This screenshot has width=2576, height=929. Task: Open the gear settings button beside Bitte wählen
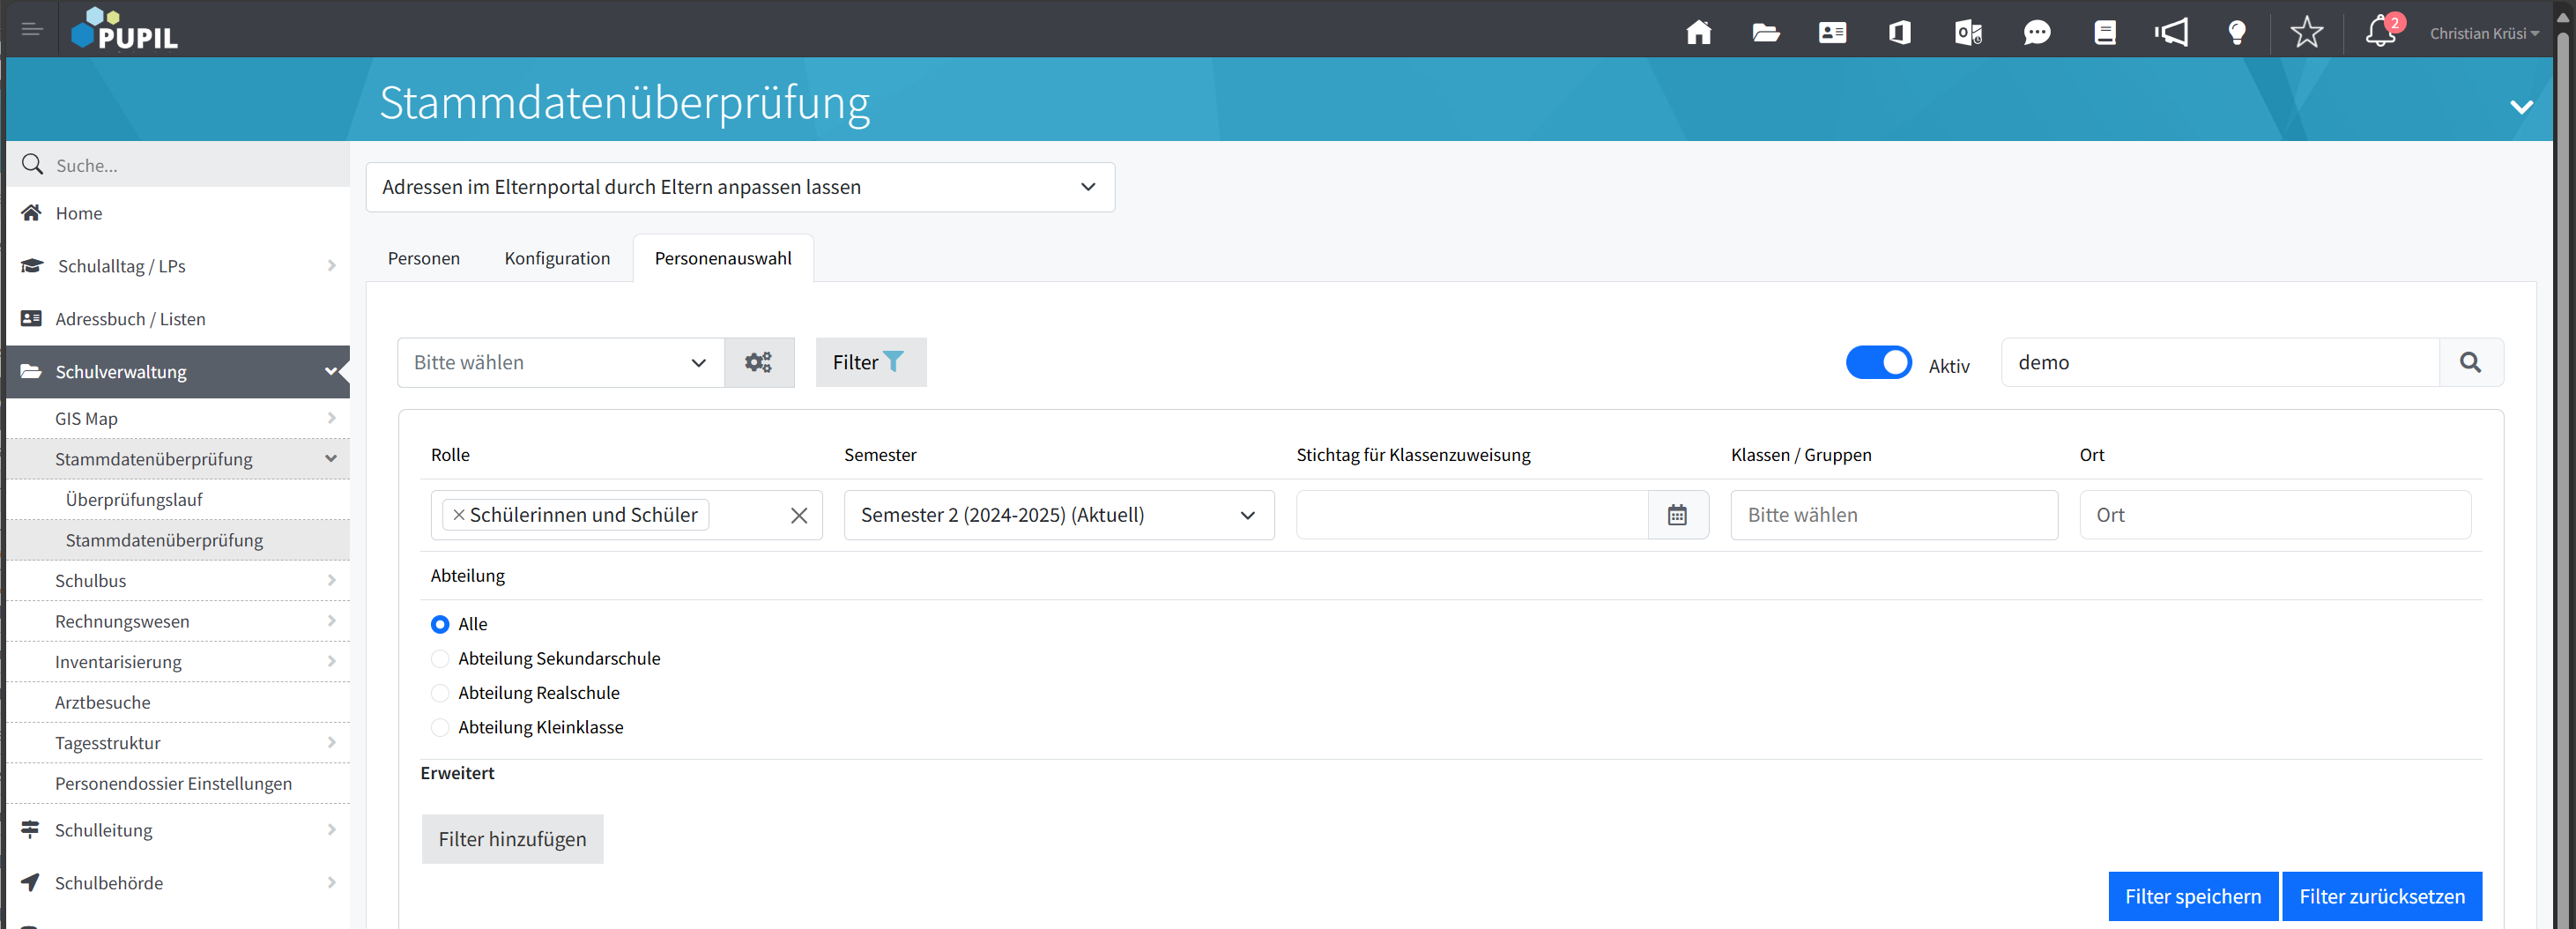pos(758,362)
